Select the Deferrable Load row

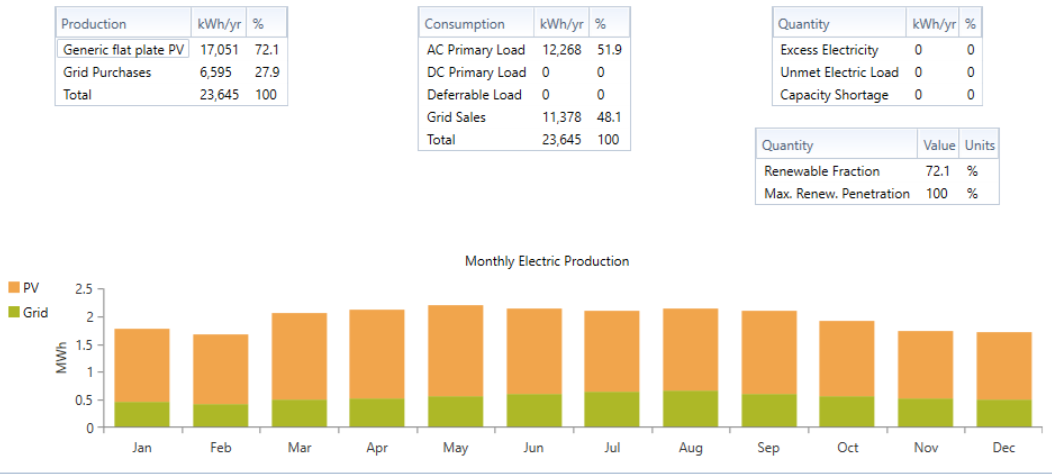524,95
